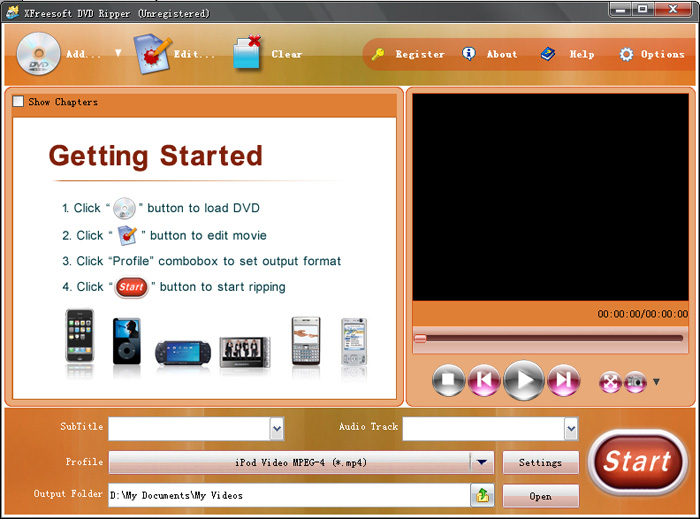Click the Add... toolbar label

pos(83,54)
